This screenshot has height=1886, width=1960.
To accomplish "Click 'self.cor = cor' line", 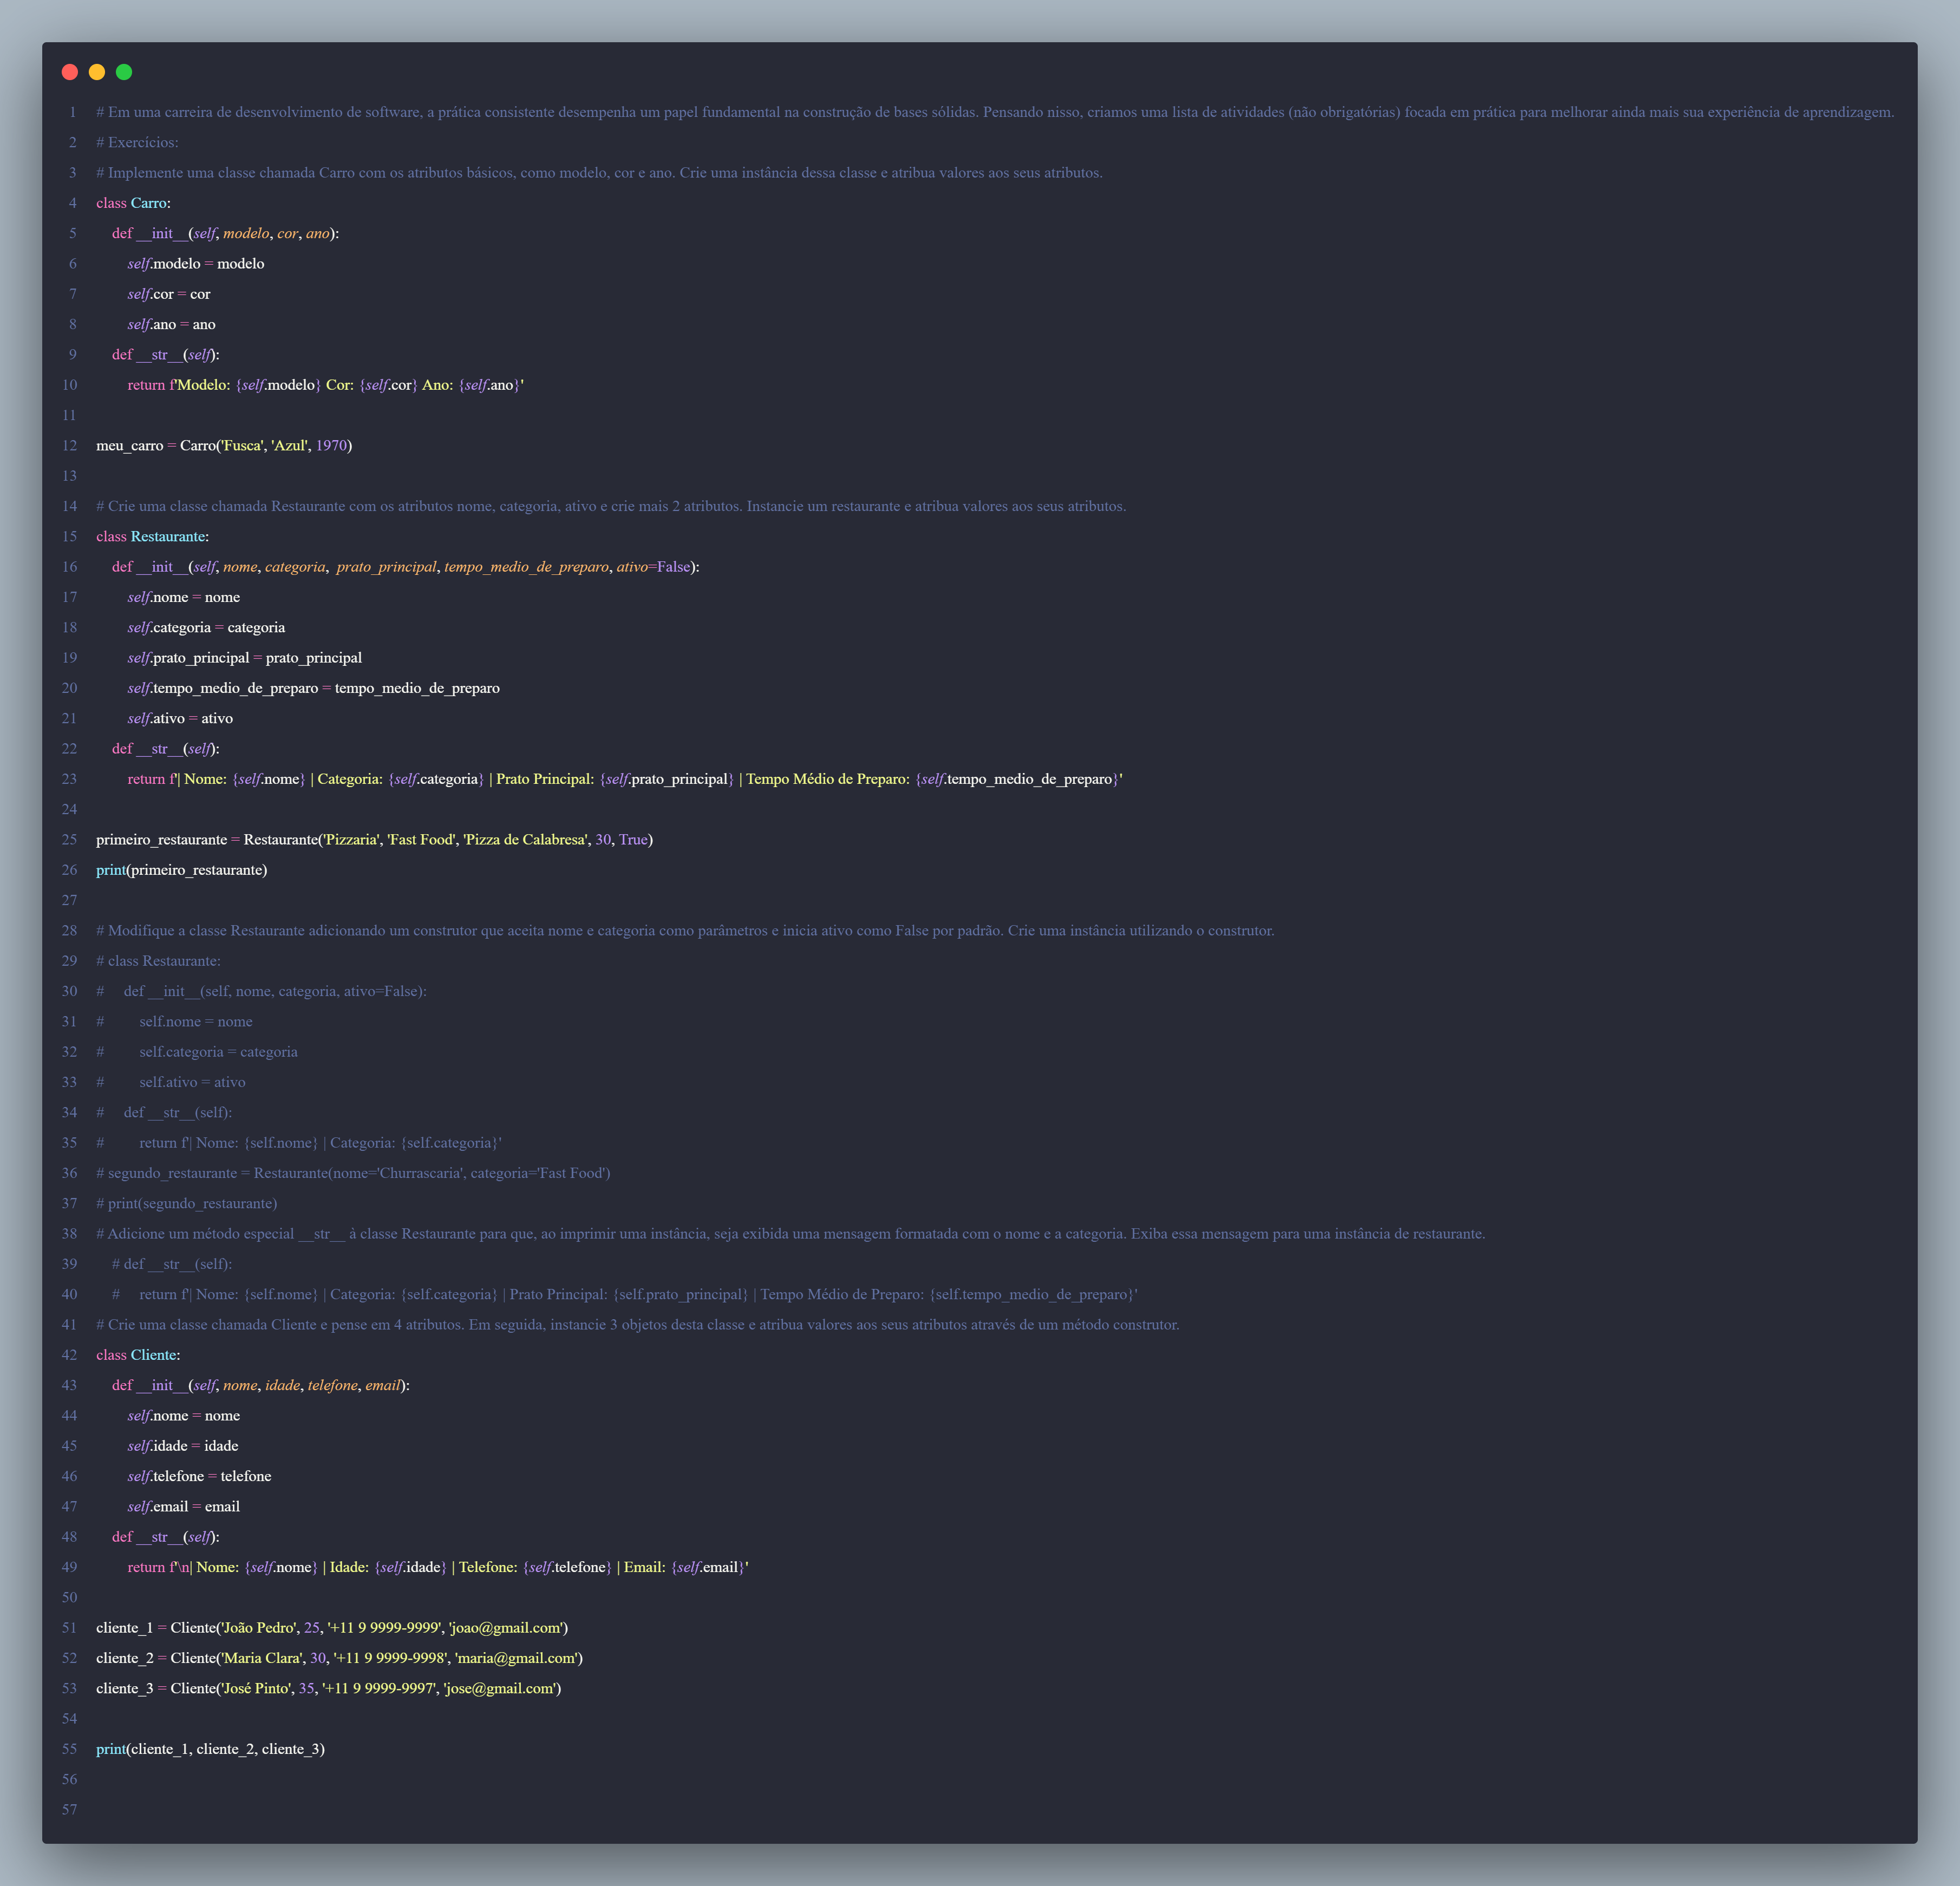I will click(169, 294).
